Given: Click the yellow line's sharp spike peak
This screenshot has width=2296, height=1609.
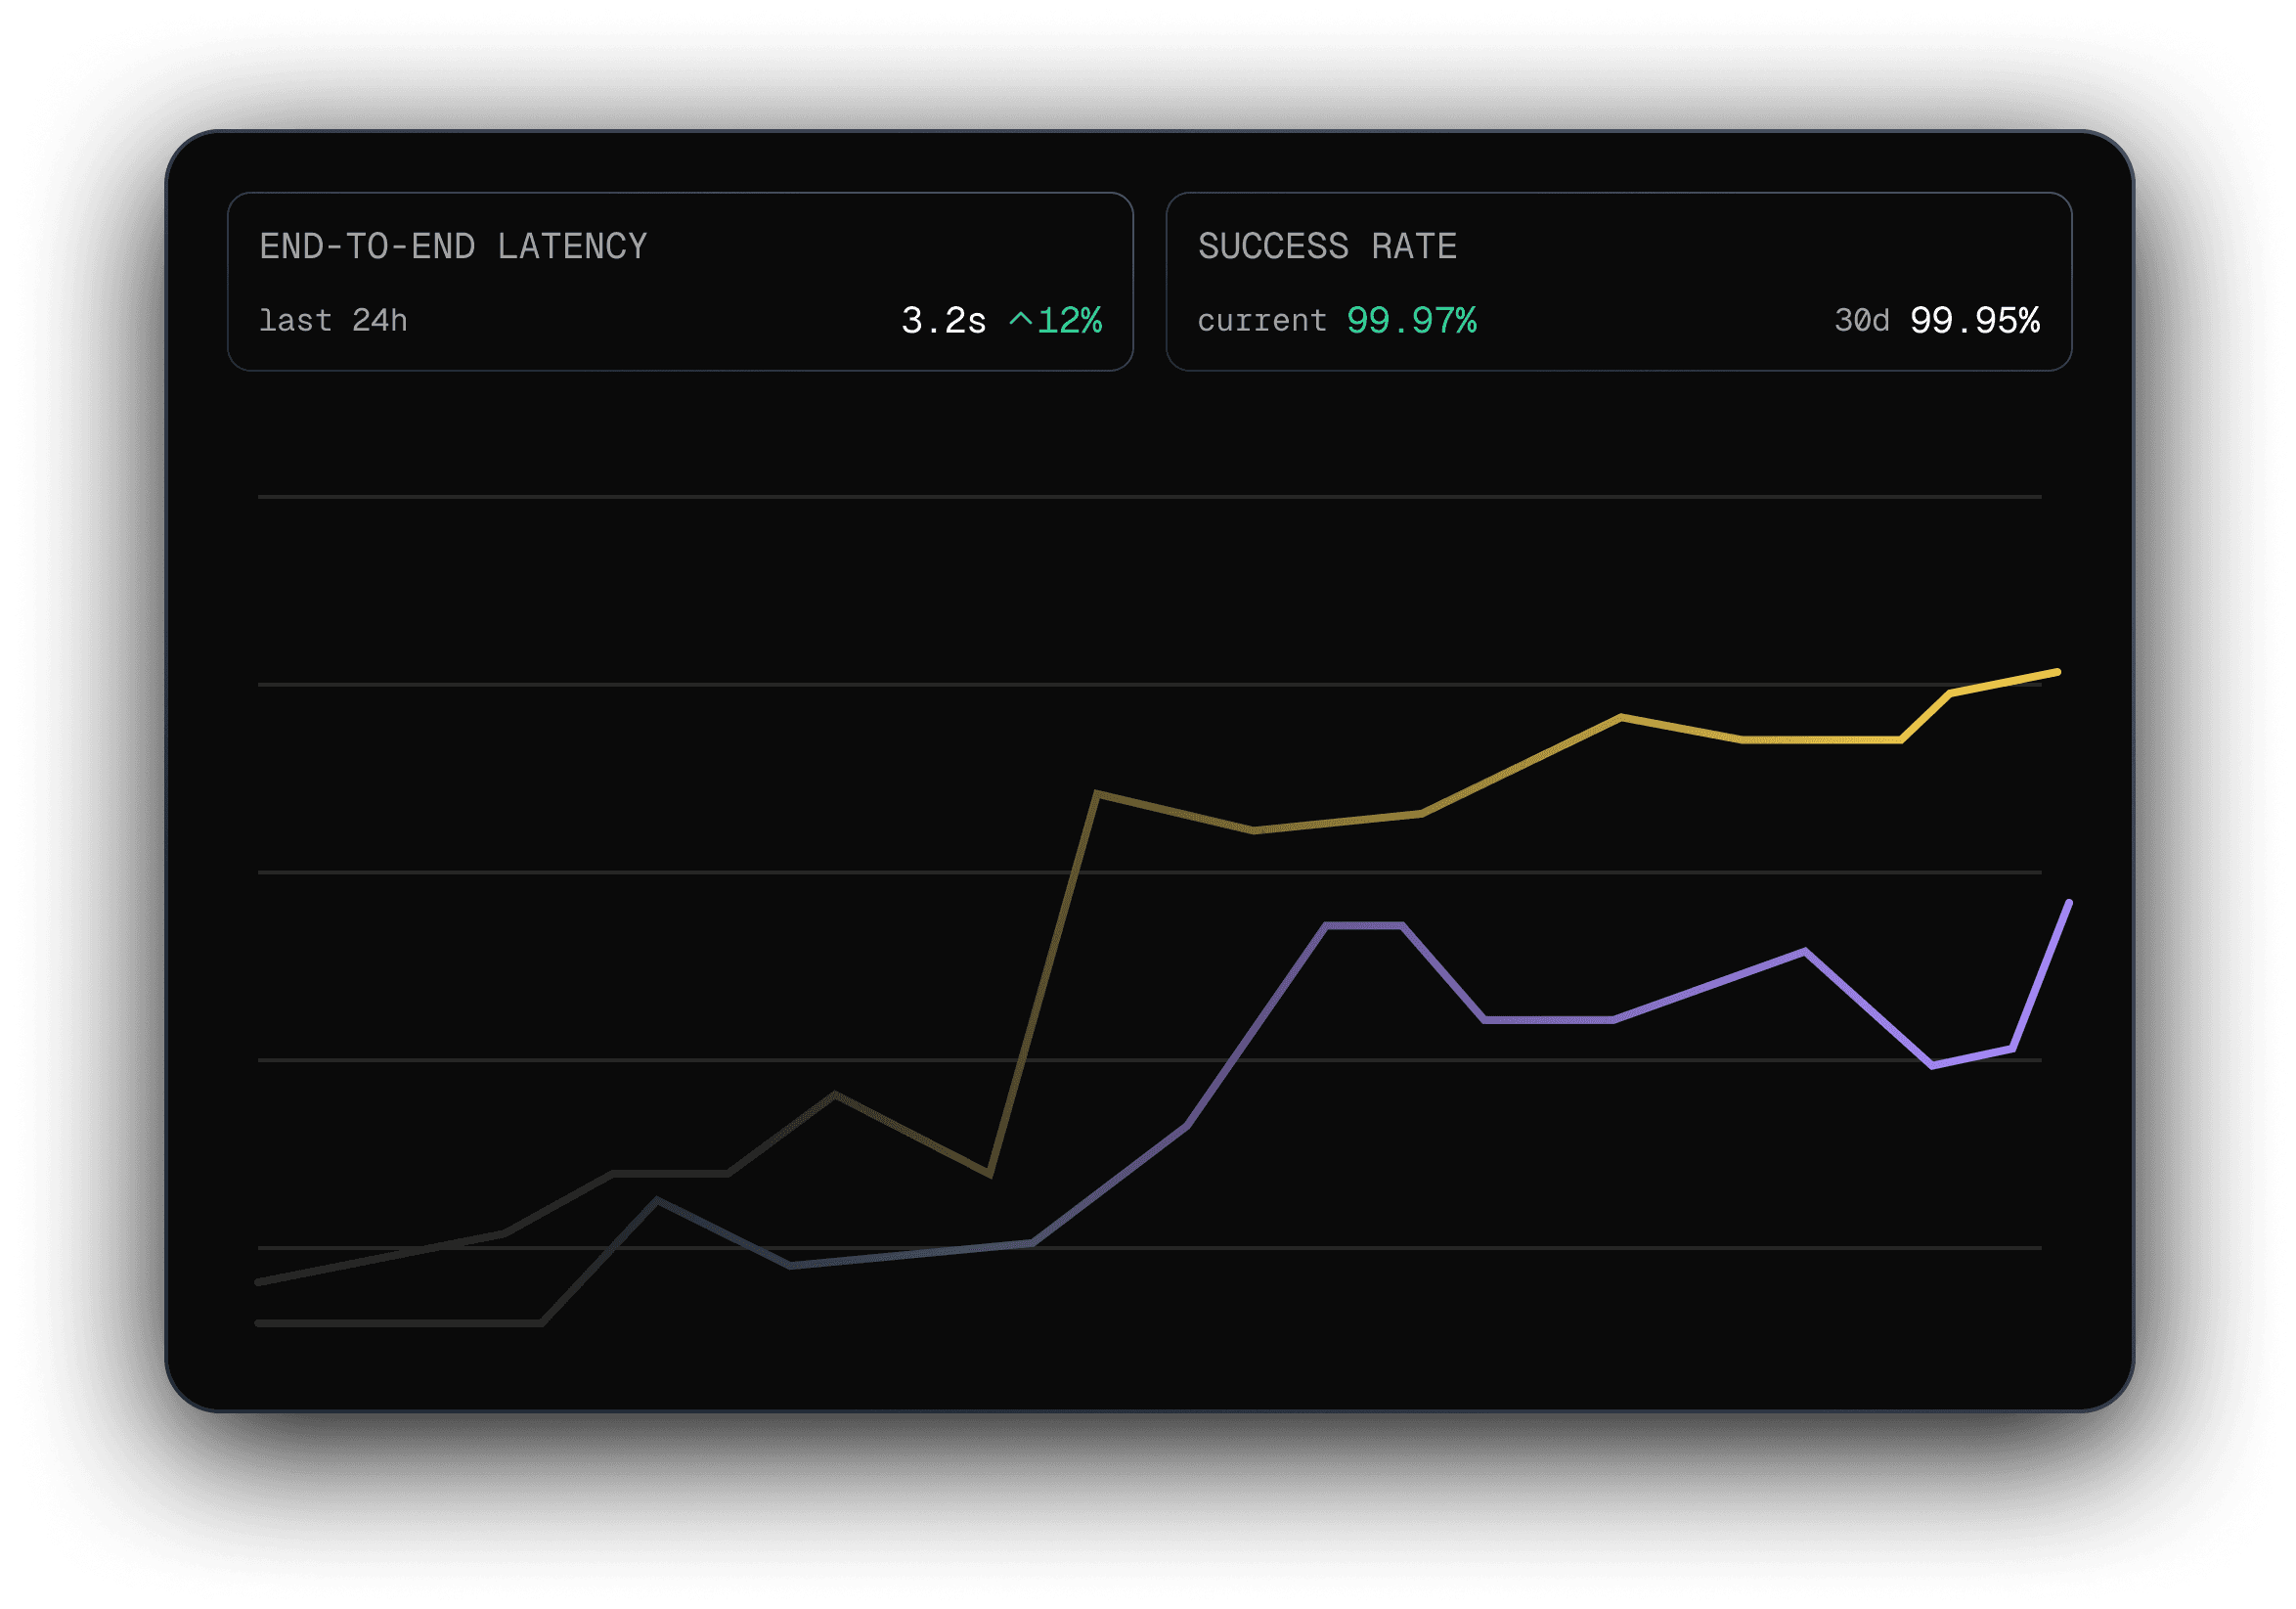Looking at the screenshot, I should tap(1097, 794).
